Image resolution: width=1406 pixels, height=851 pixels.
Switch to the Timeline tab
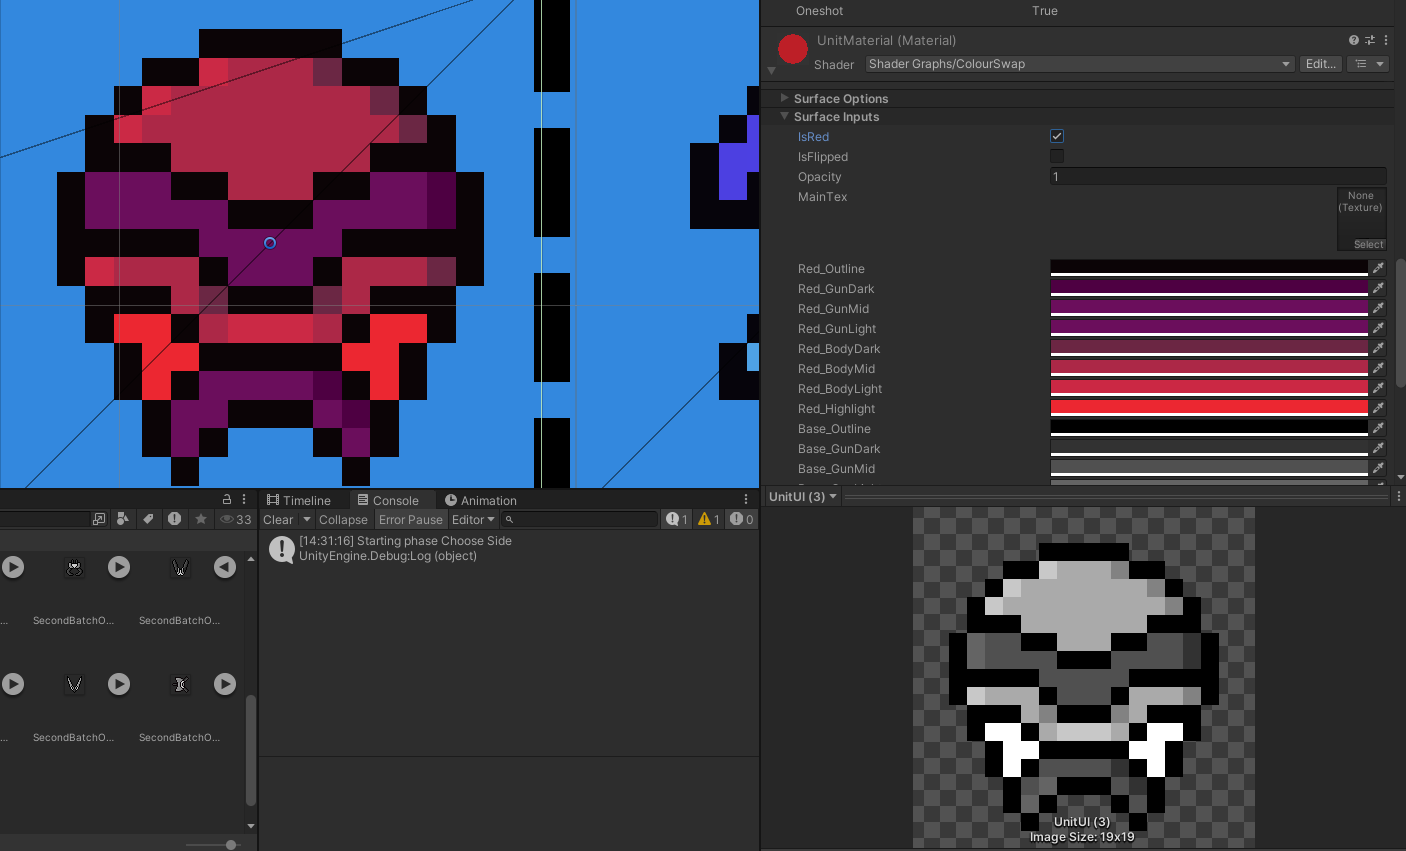click(x=299, y=500)
